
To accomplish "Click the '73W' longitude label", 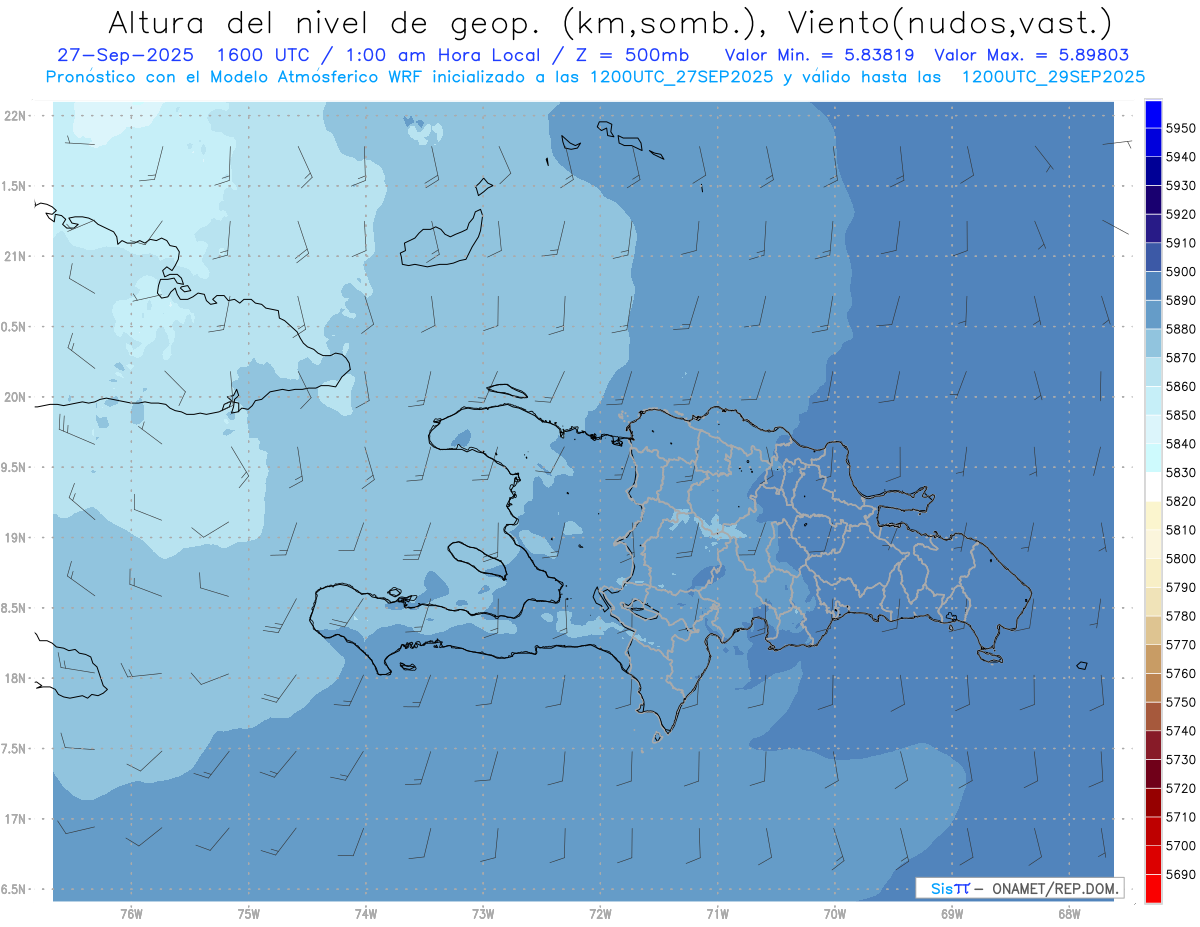I will click(483, 913).
